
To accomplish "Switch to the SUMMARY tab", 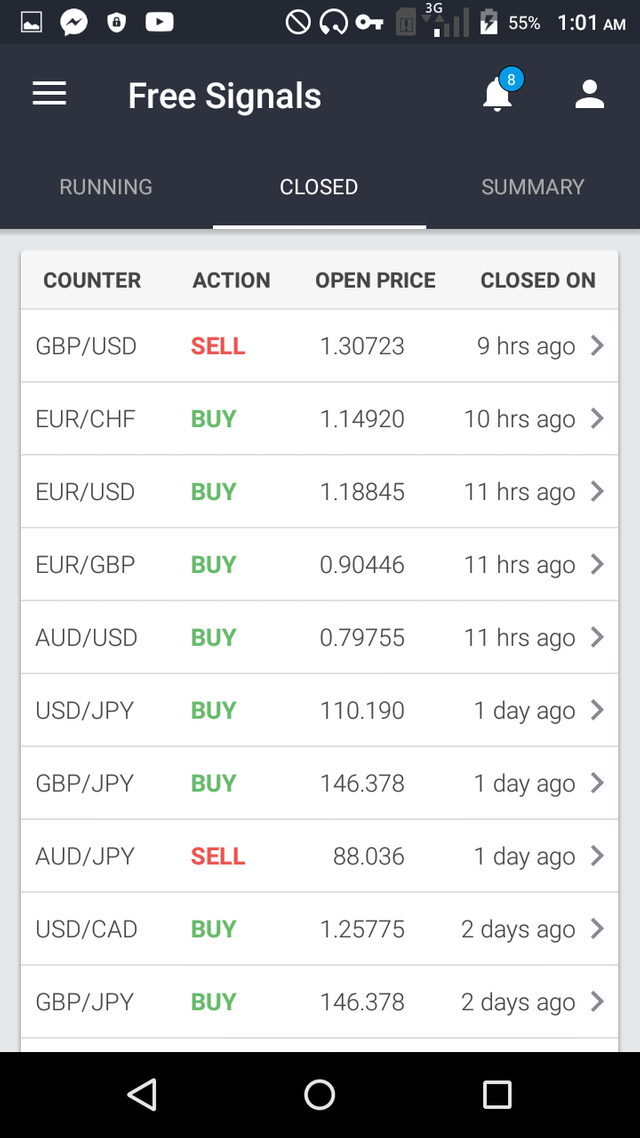I will coord(533,187).
